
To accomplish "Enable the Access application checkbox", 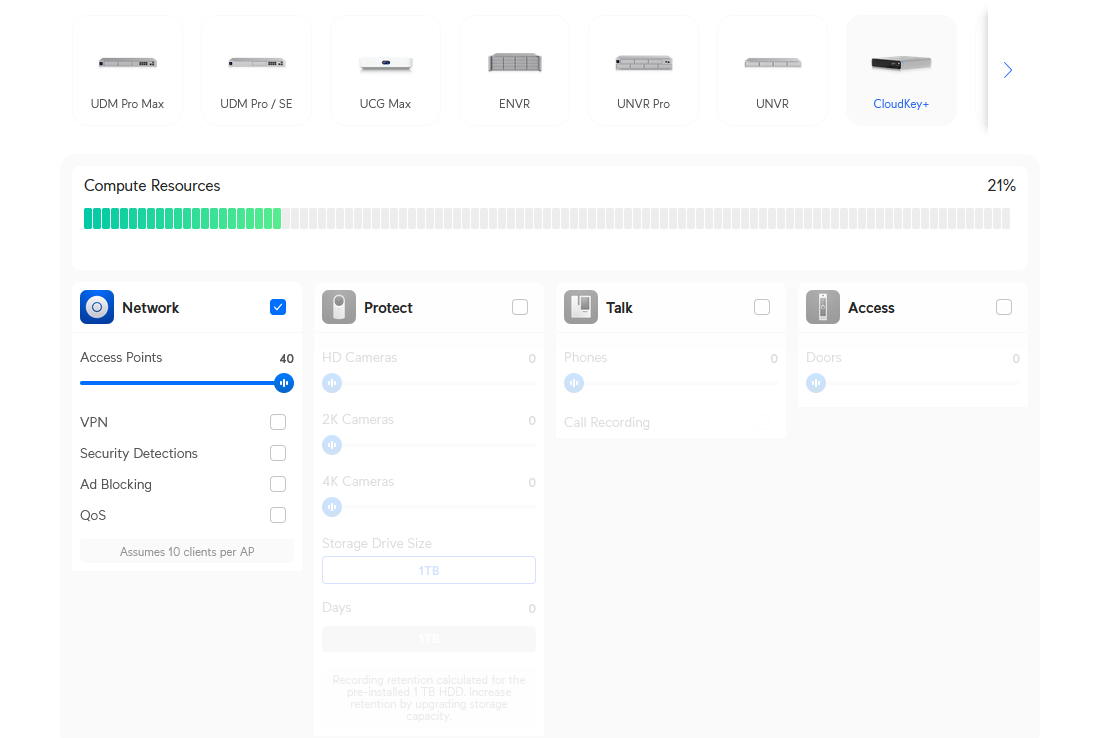I will tap(1004, 307).
